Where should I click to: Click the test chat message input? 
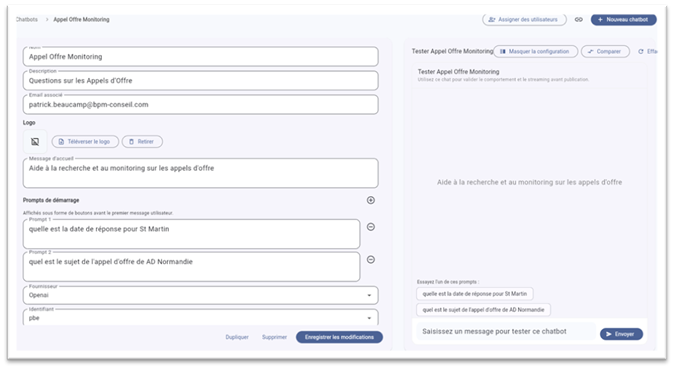pyautogui.click(x=506, y=332)
